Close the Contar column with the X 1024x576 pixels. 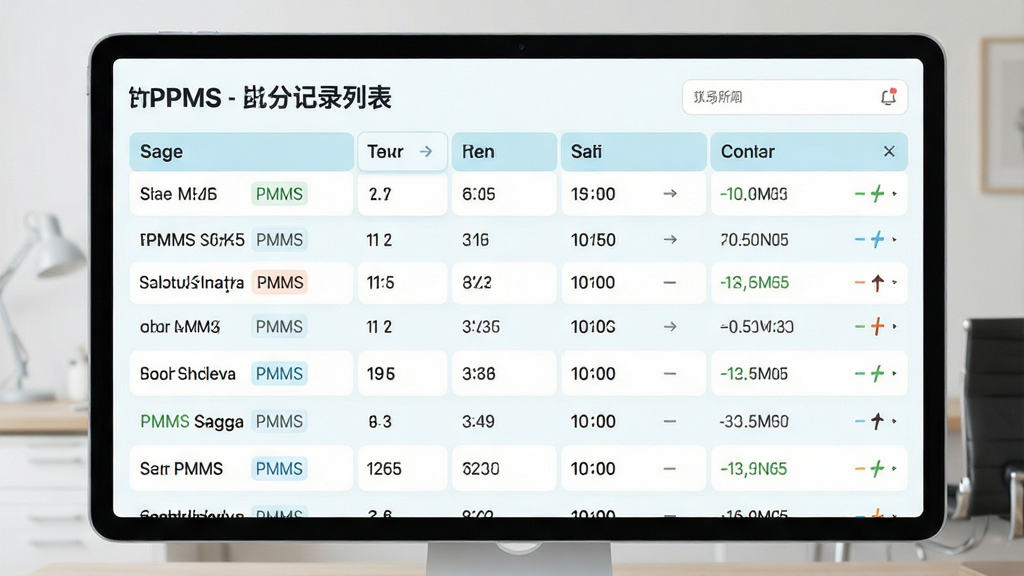tap(889, 152)
